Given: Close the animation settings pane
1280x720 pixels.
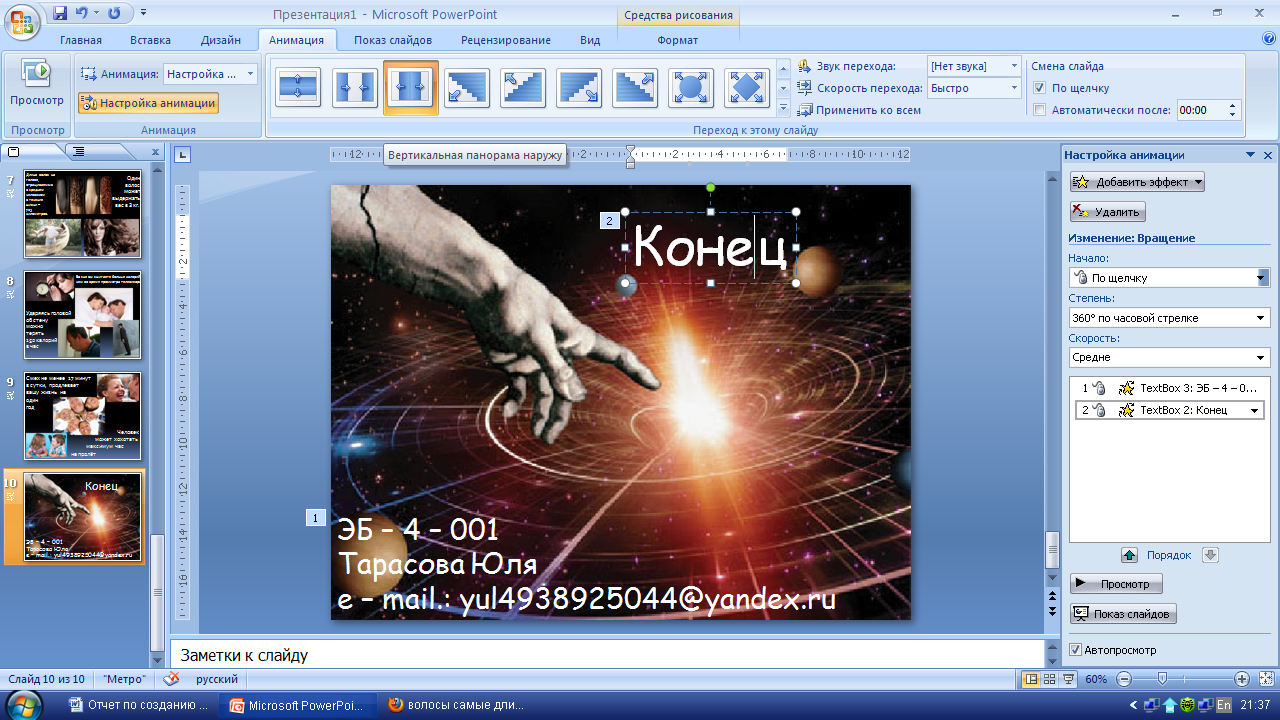Looking at the screenshot, I should click(x=1268, y=155).
